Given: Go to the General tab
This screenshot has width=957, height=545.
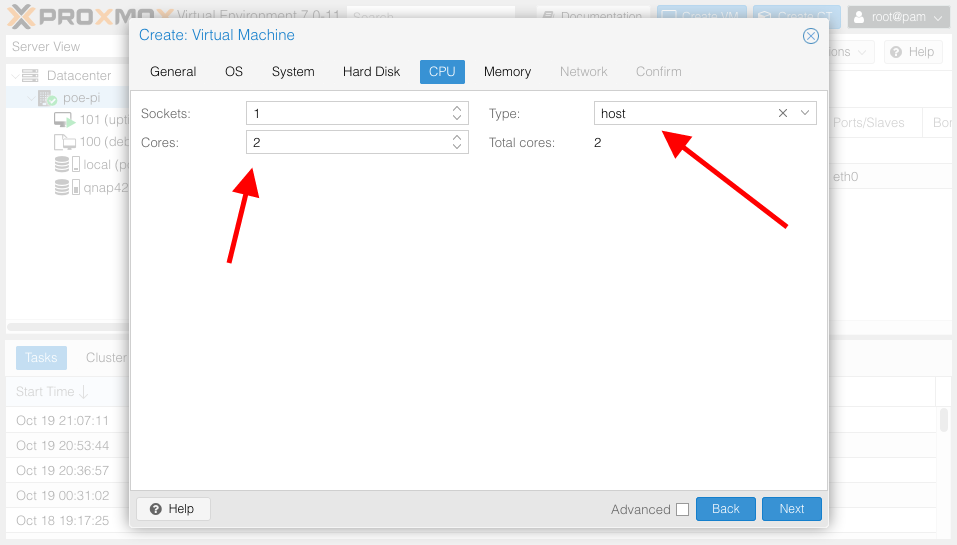Looking at the screenshot, I should [x=173, y=72].
